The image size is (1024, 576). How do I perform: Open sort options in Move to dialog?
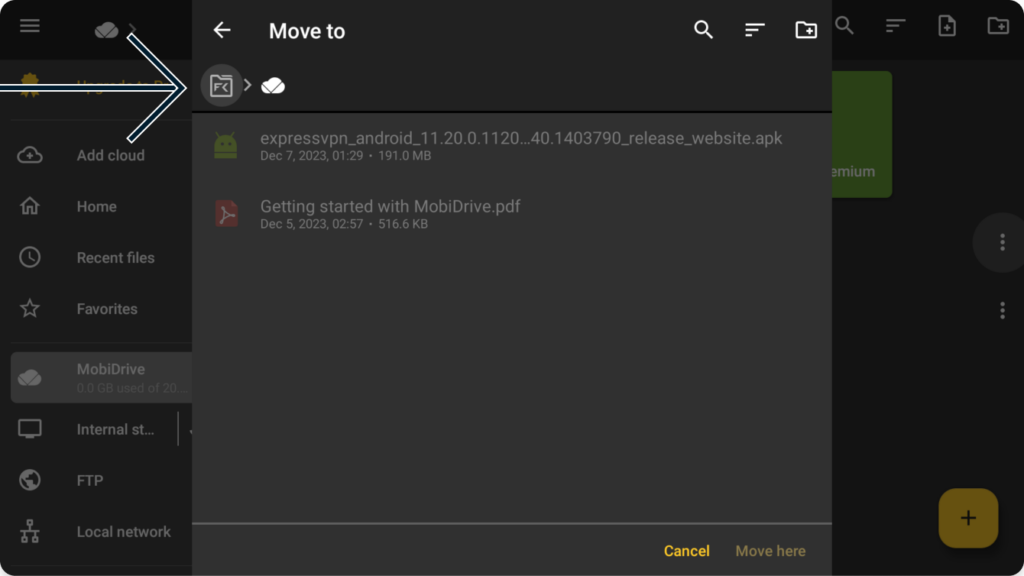(x=754, y=30)
